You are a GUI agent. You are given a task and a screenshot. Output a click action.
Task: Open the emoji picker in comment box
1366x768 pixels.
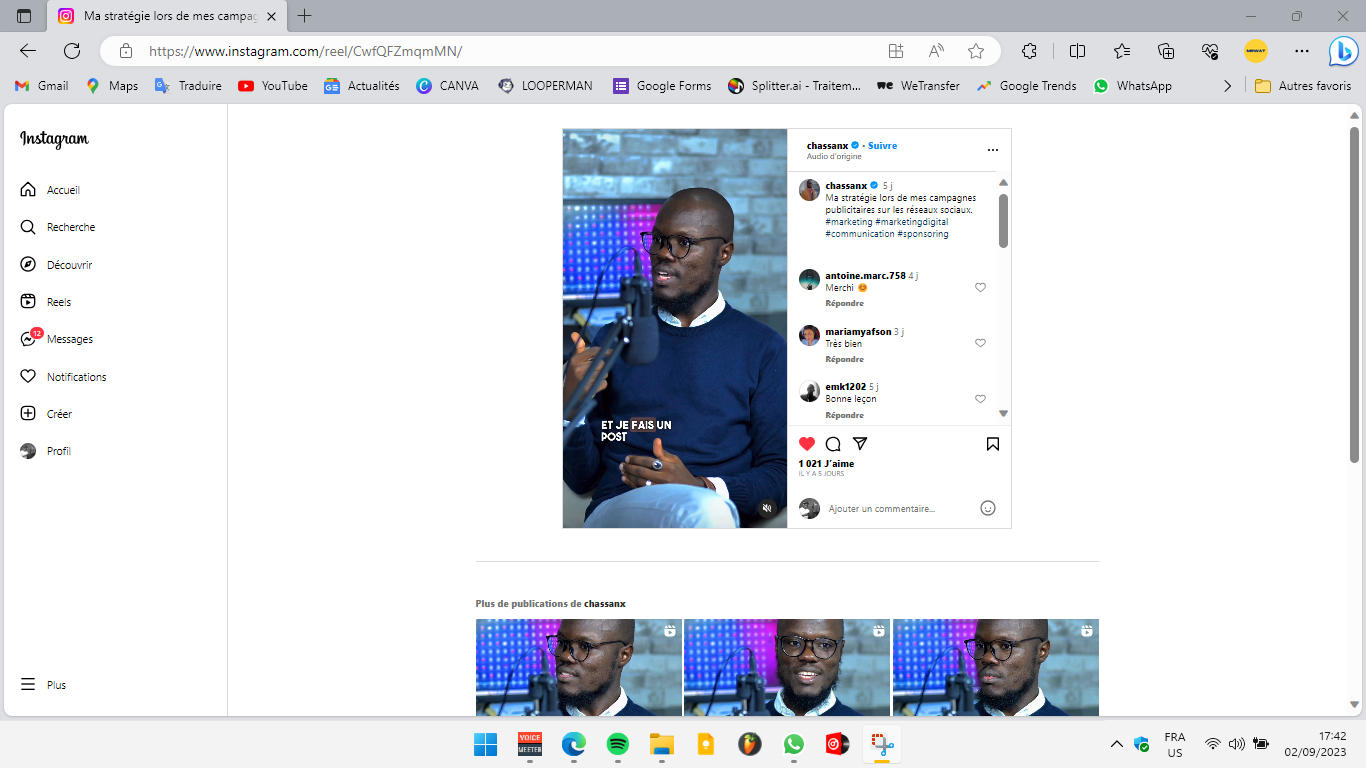(x=988, y=508)
